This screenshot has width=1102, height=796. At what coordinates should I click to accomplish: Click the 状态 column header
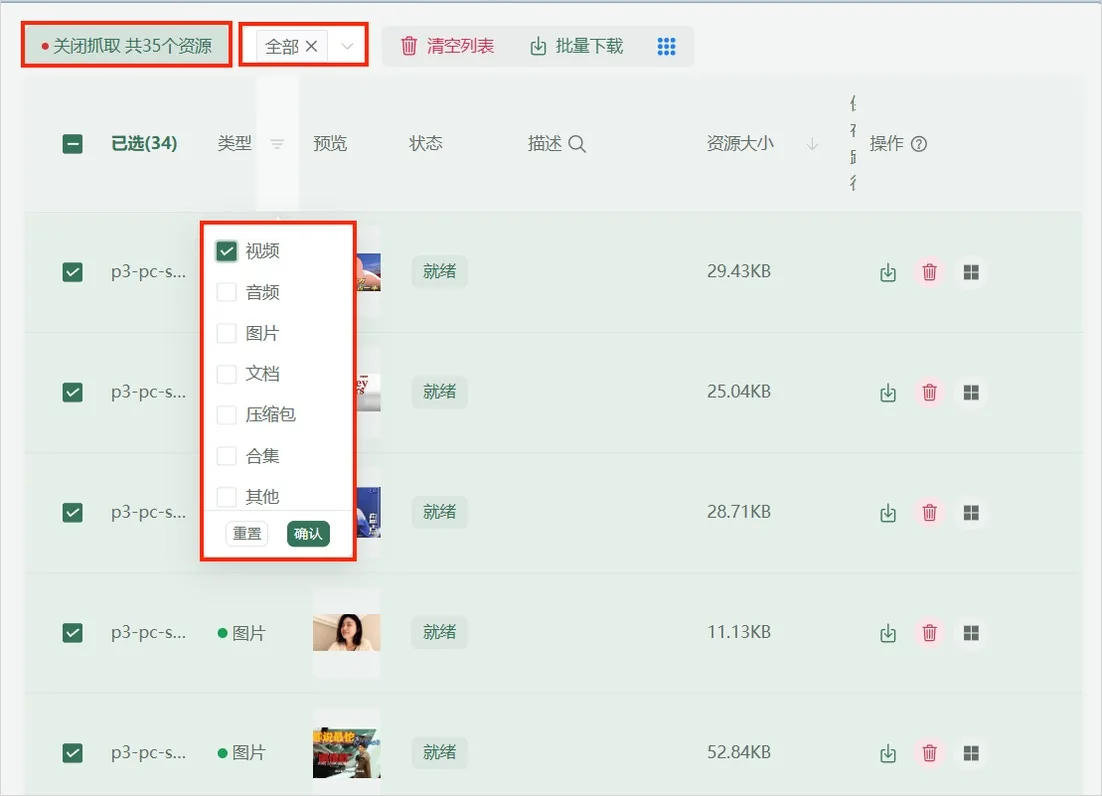pyautogui.click(x=426, y=143)
